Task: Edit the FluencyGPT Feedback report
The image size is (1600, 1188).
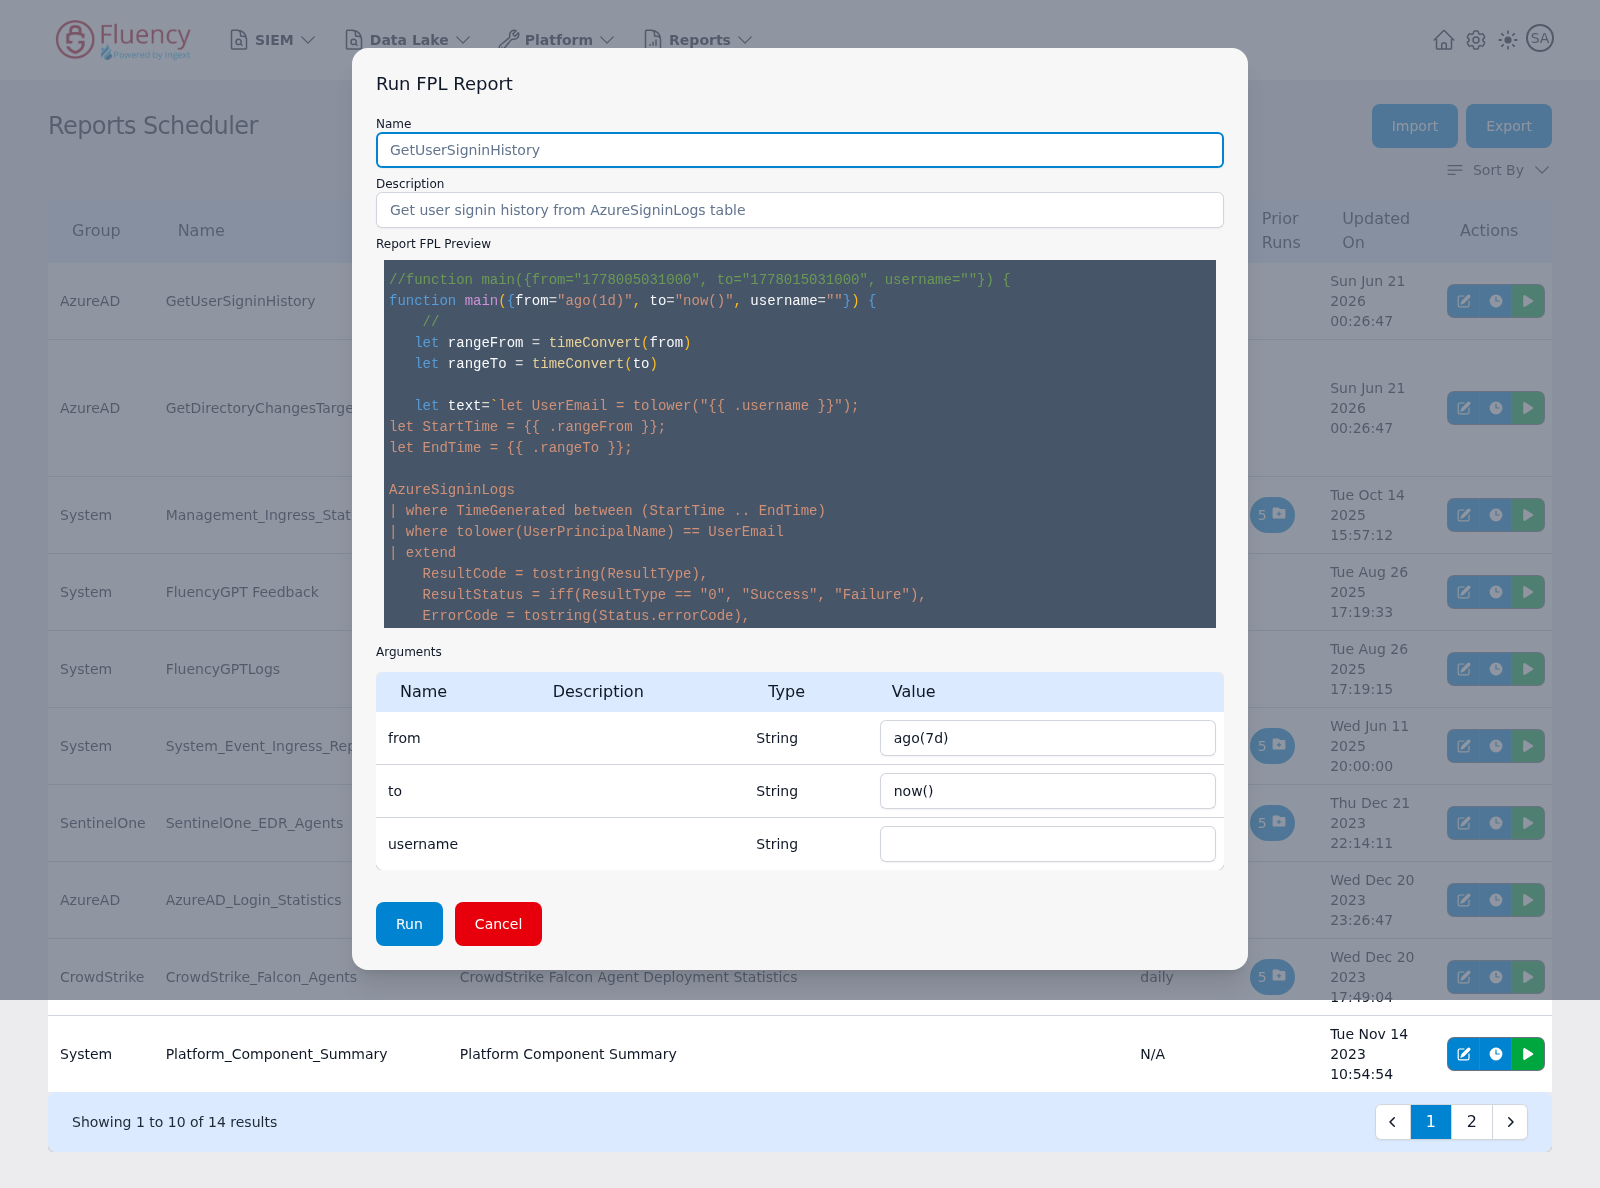Action: pyautogui.click(x=1463, y=592)
